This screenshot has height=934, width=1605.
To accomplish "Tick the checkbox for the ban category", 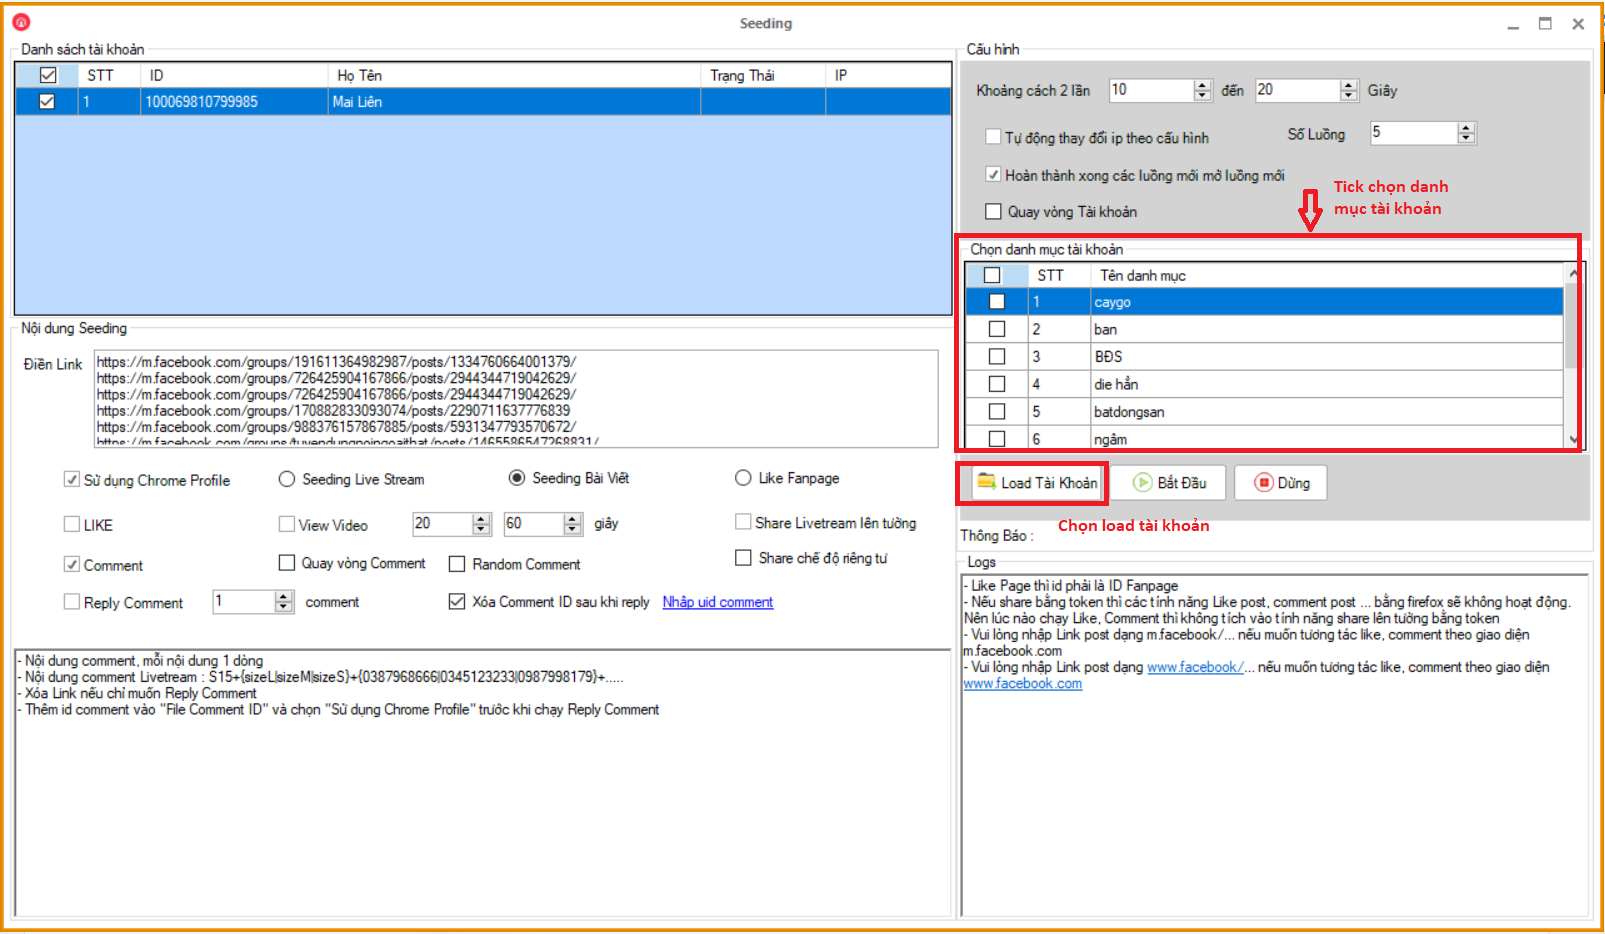I will (997, 329).
